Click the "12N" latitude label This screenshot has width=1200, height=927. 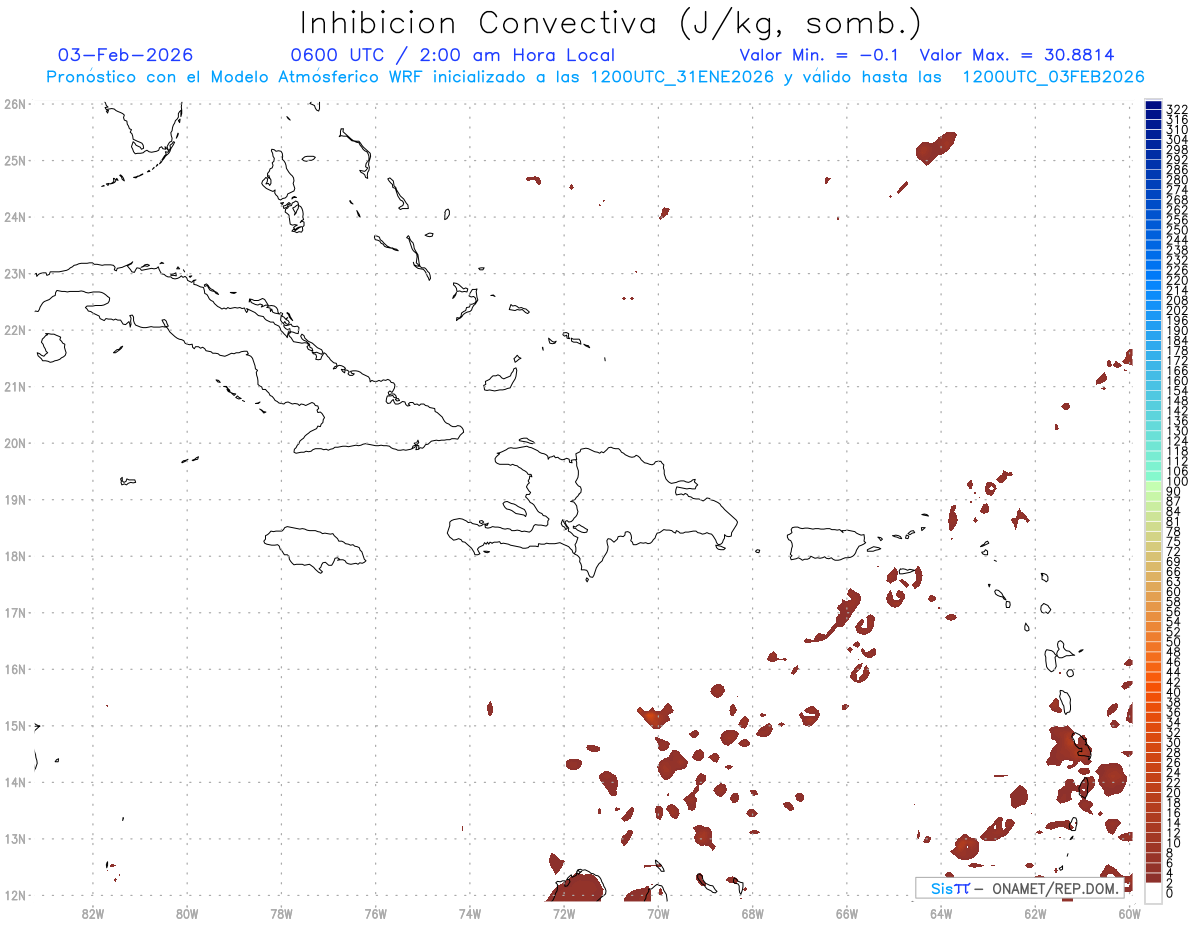point(14,895)
